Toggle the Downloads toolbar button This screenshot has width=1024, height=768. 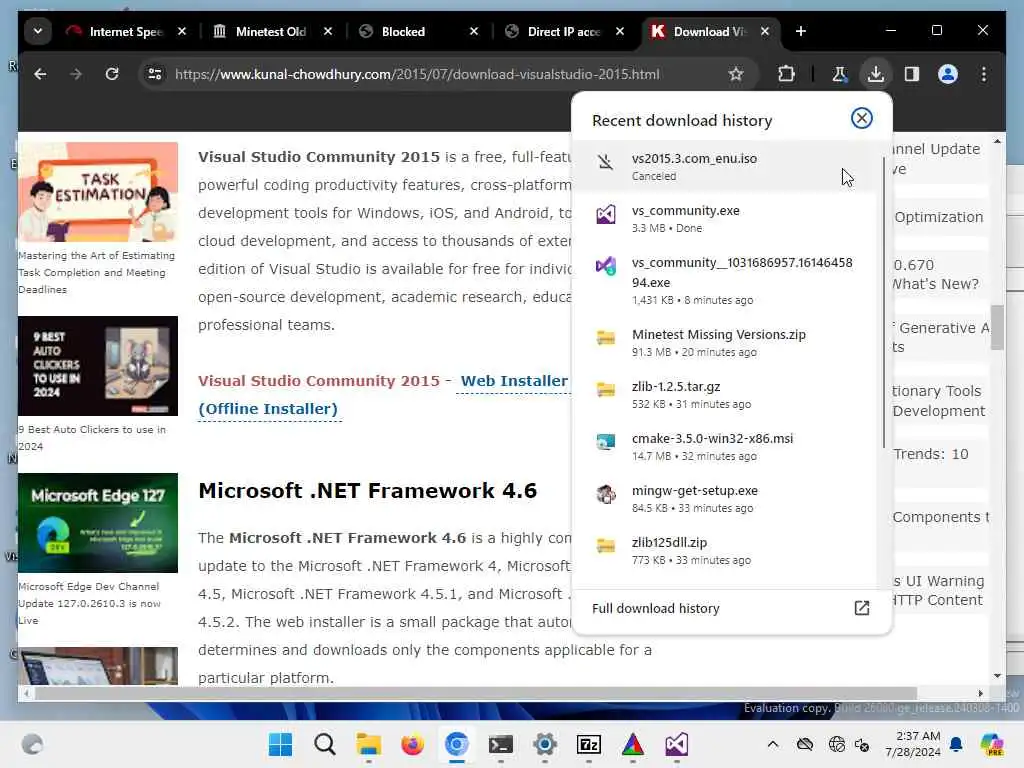(876, 74)
